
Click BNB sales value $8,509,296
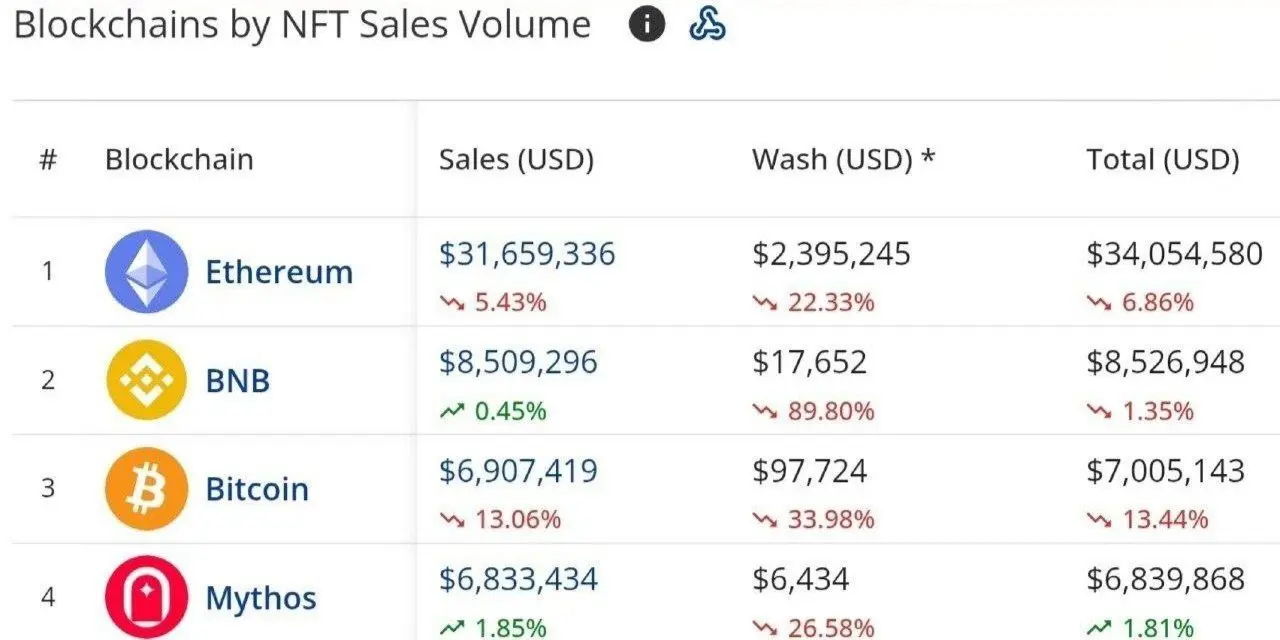point(518,362)
